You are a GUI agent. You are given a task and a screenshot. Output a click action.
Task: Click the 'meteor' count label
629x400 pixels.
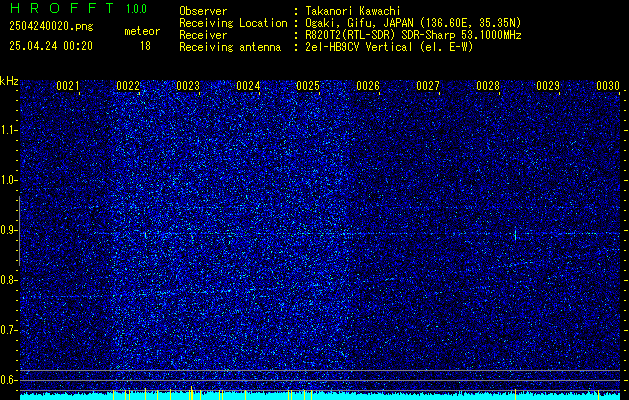tap(142, 31)
